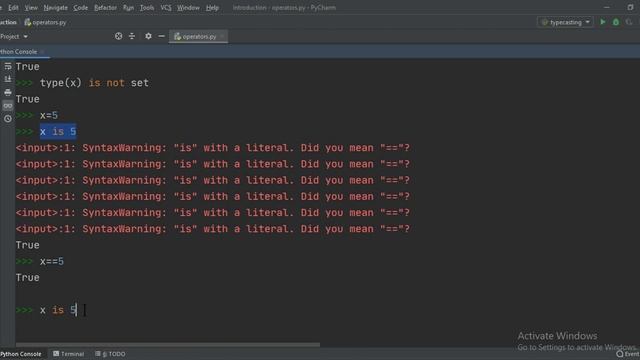Click the True output above 'x==5'
This screenshot has width=640, height=360.
(x=28, y=245)
